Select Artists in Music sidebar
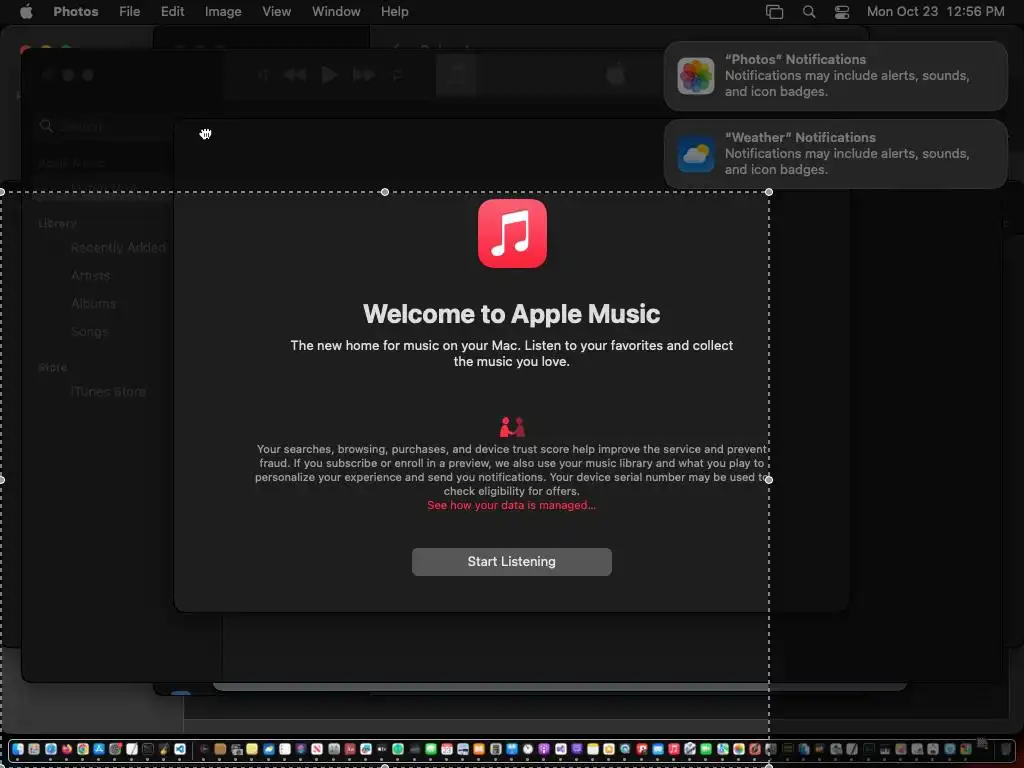 (90, 276)
